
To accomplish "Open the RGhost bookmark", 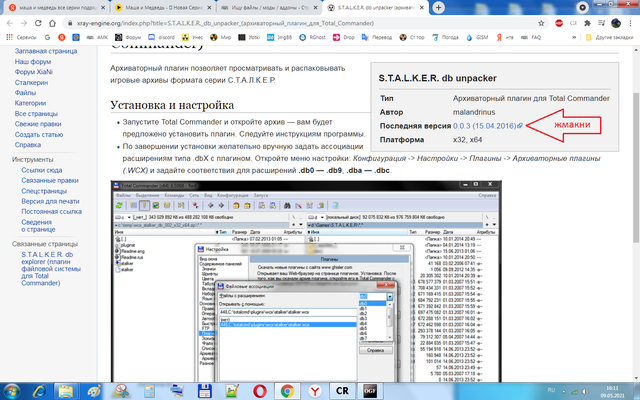I will click(312, 37).
